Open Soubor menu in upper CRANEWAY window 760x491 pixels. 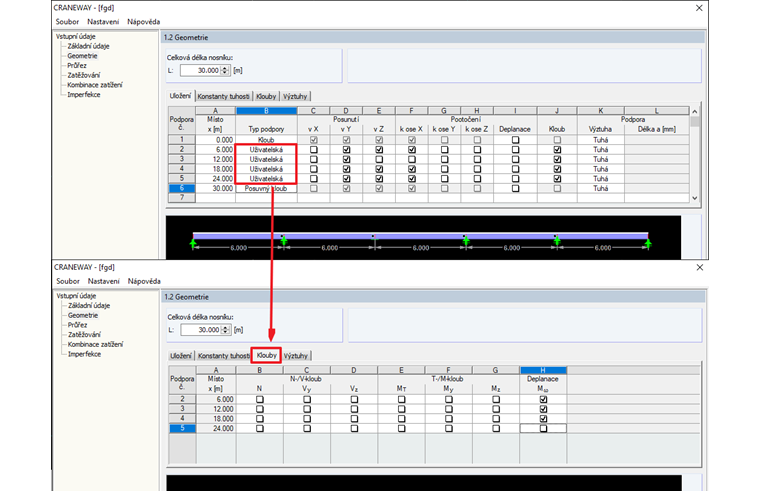point(67,22)
